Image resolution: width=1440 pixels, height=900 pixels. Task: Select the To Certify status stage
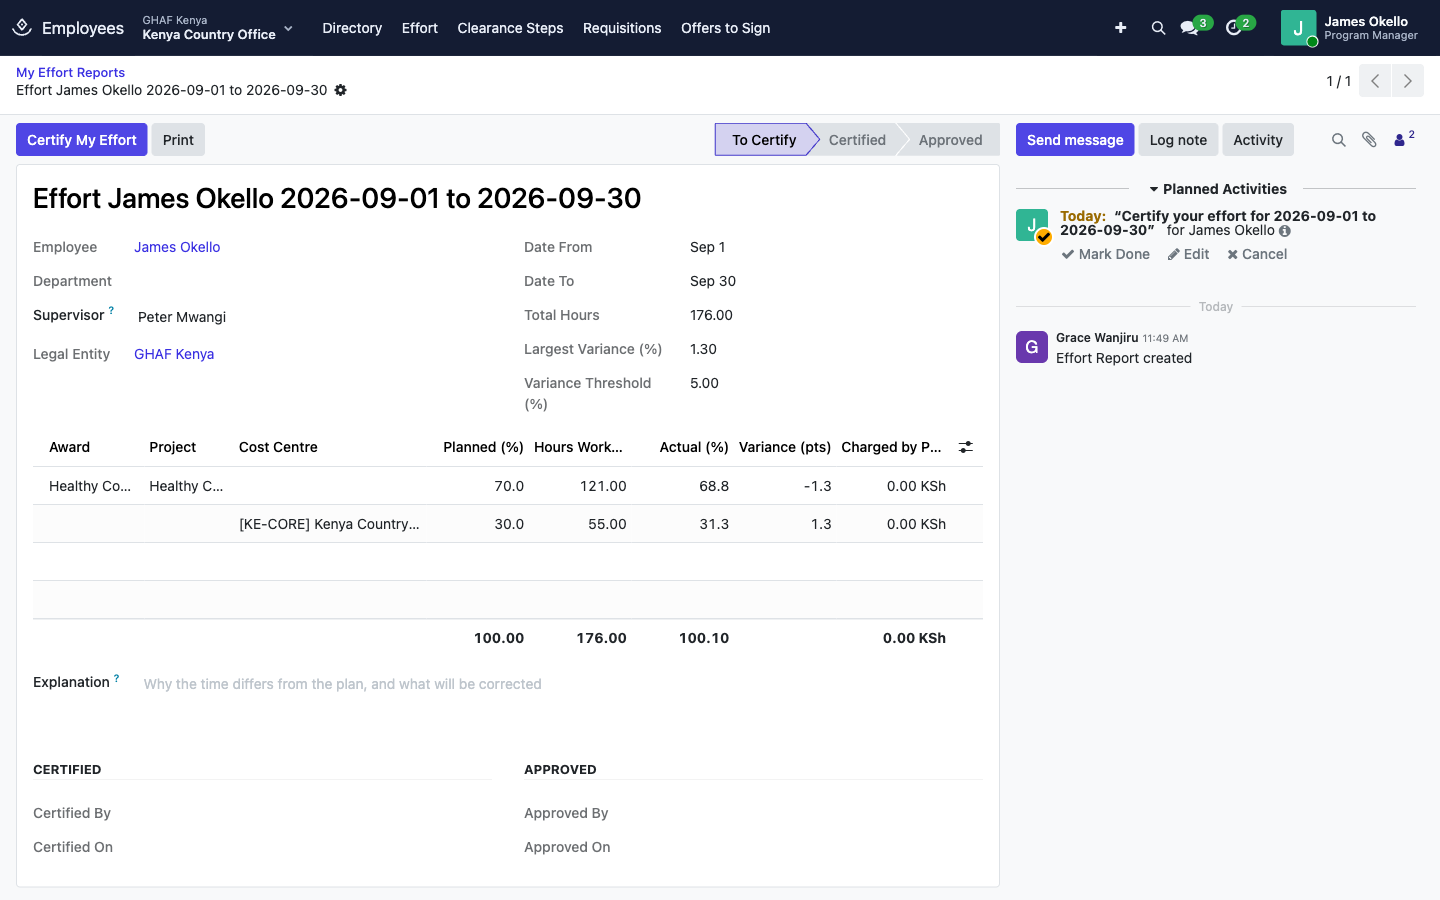(x=764, y=140)
